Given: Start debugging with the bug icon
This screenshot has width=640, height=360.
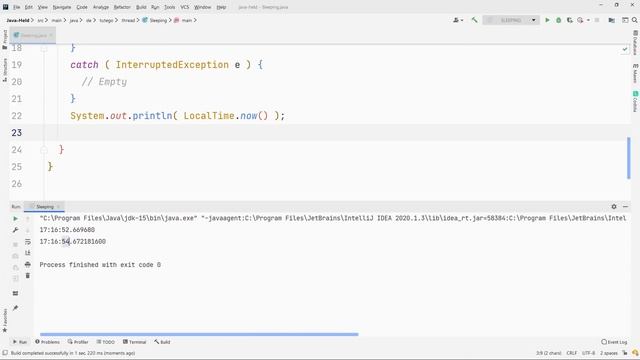Looking at the screenshot, I should point(558,20).
